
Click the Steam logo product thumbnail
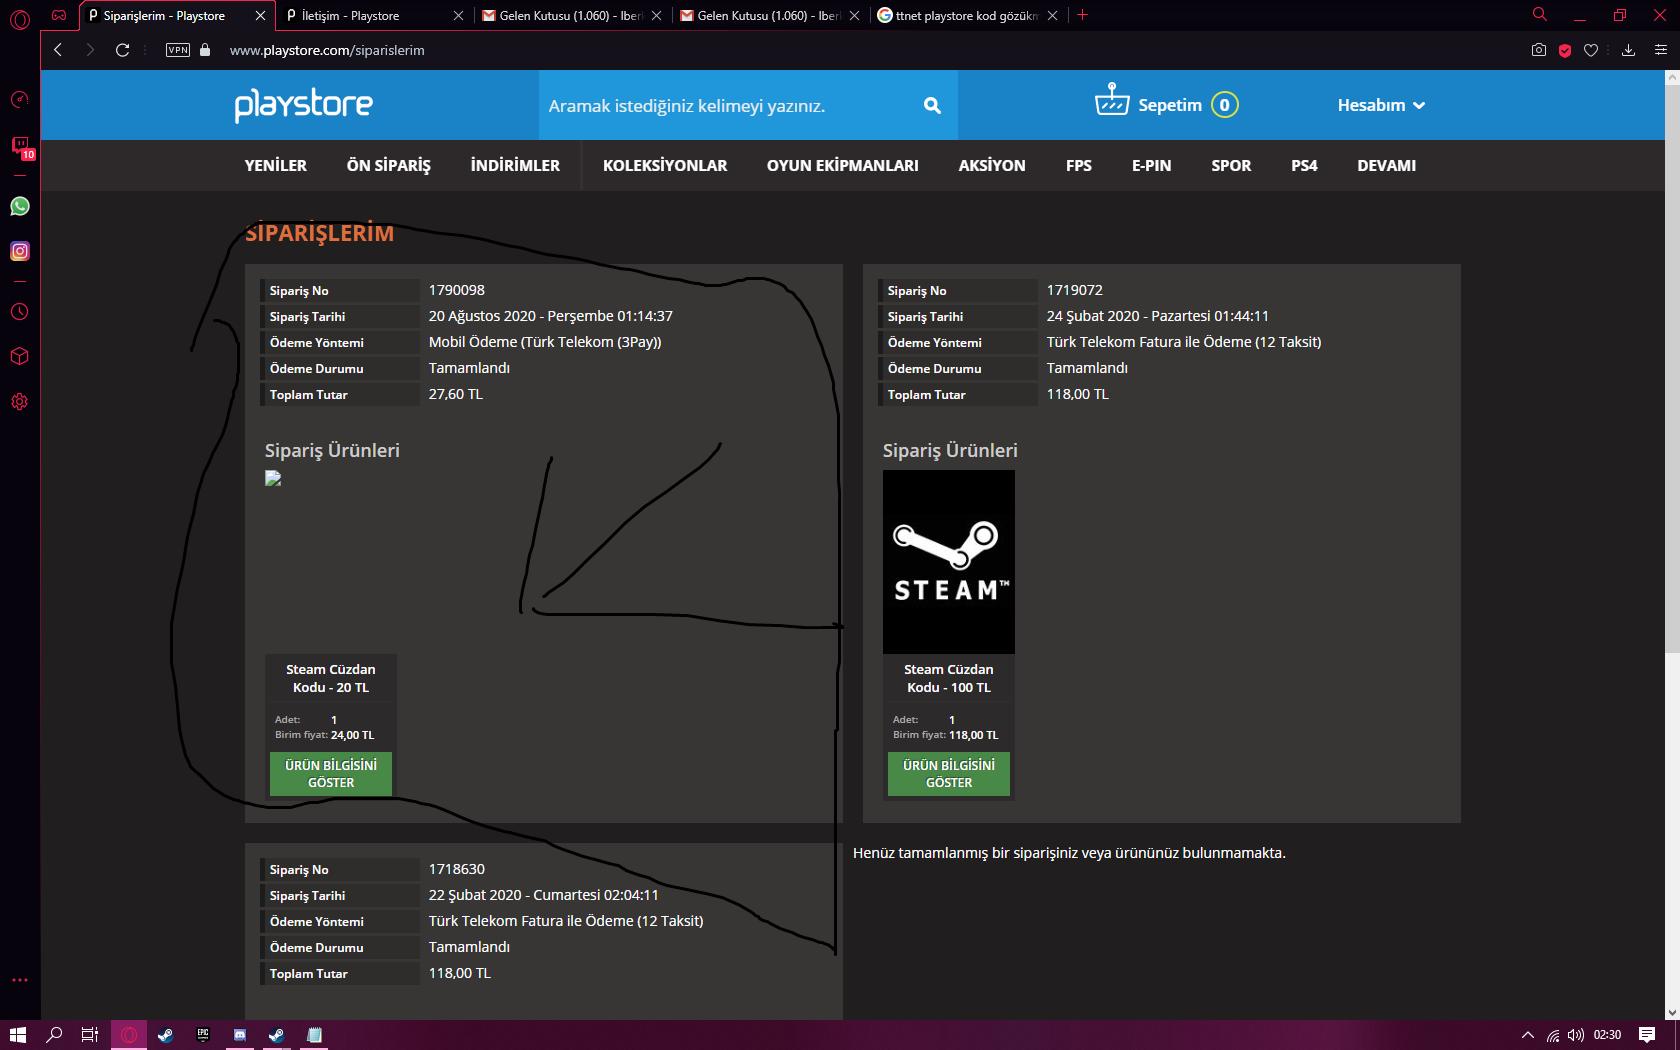[x=949, y=562]
